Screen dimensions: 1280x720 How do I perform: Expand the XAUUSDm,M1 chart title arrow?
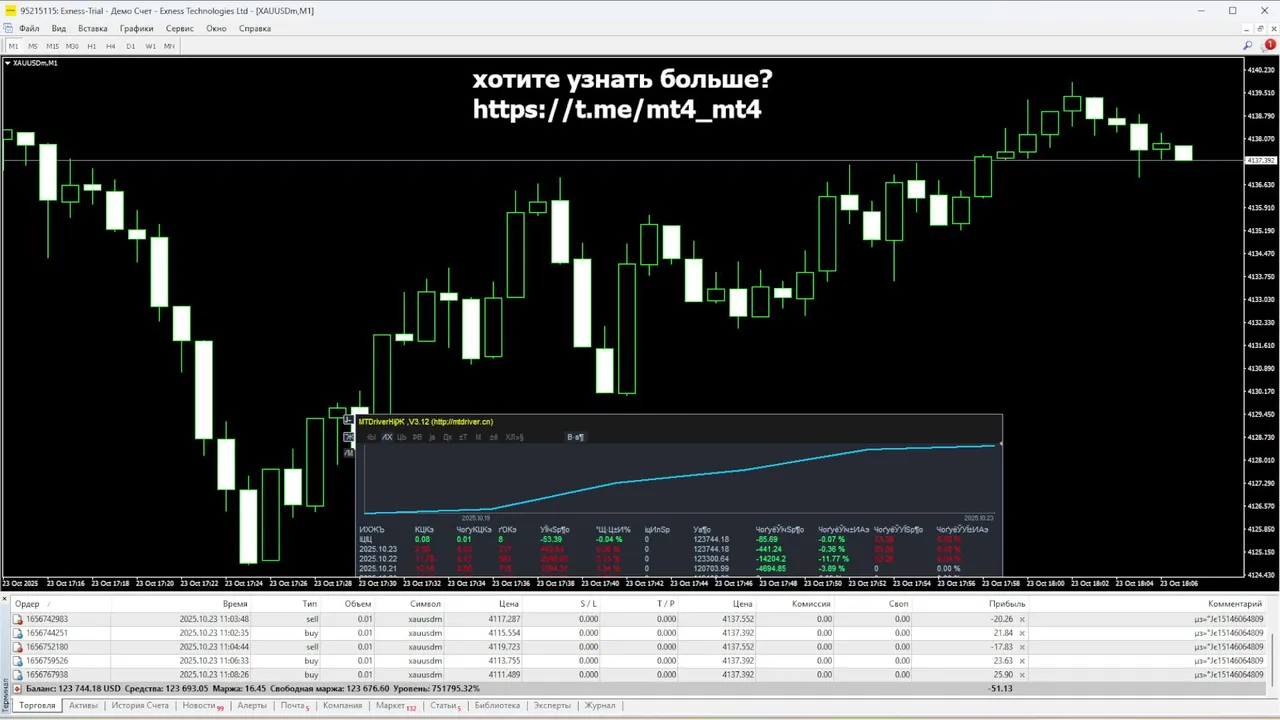pos(8,63)
